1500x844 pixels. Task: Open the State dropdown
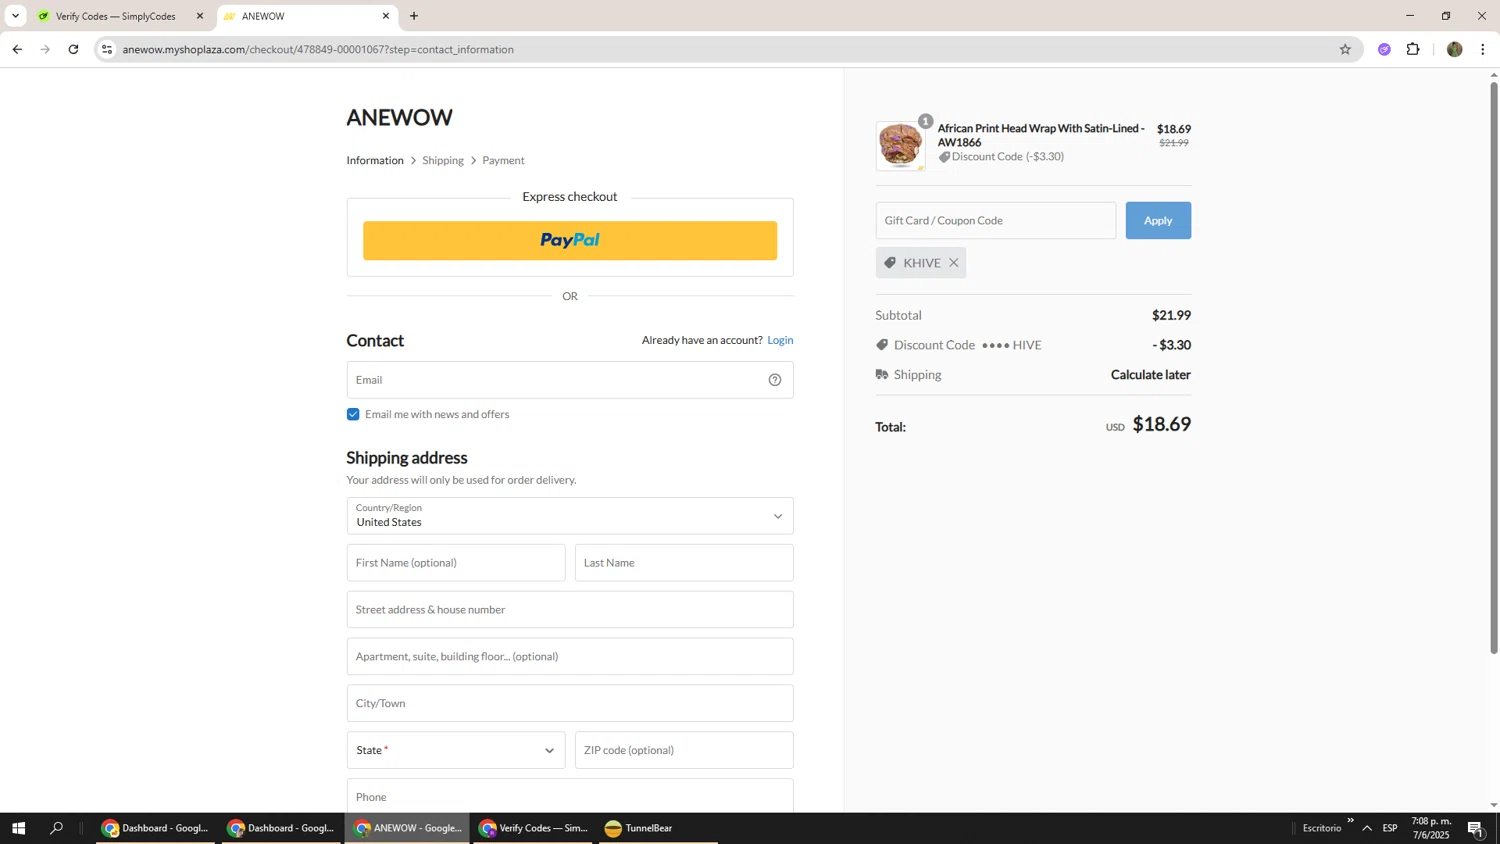pos(456,750)
